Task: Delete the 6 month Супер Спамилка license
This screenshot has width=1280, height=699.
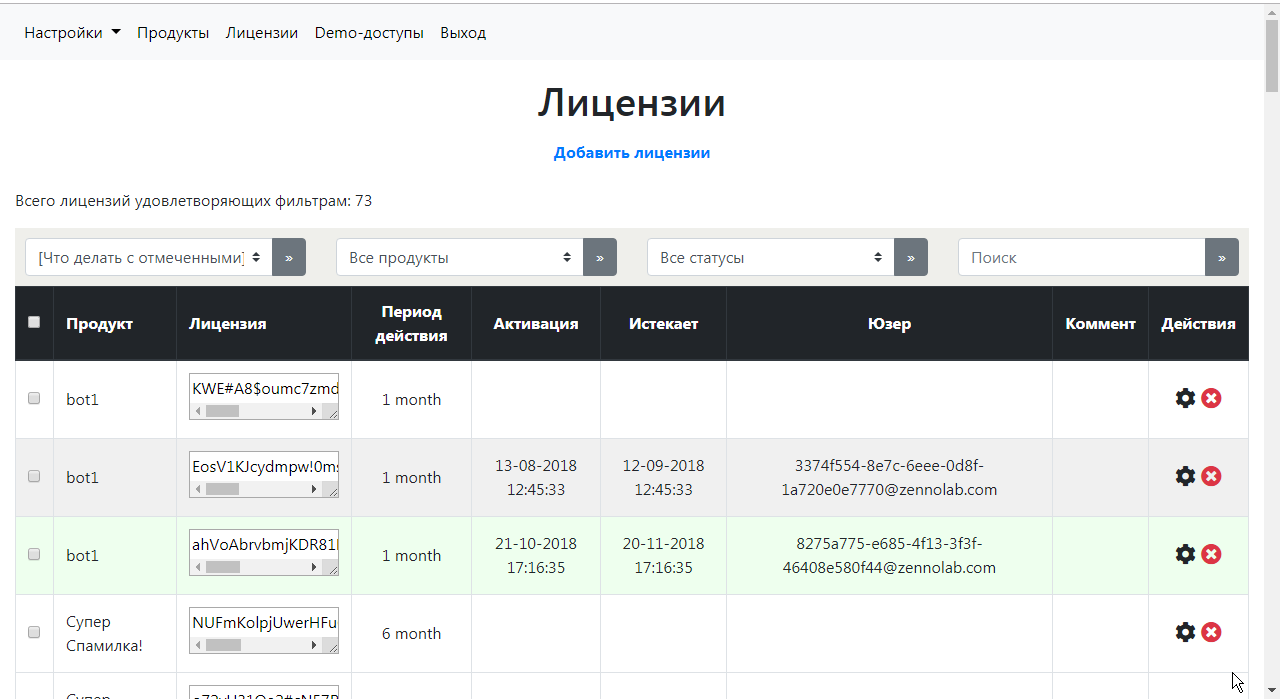Action: coord(1211,632)
